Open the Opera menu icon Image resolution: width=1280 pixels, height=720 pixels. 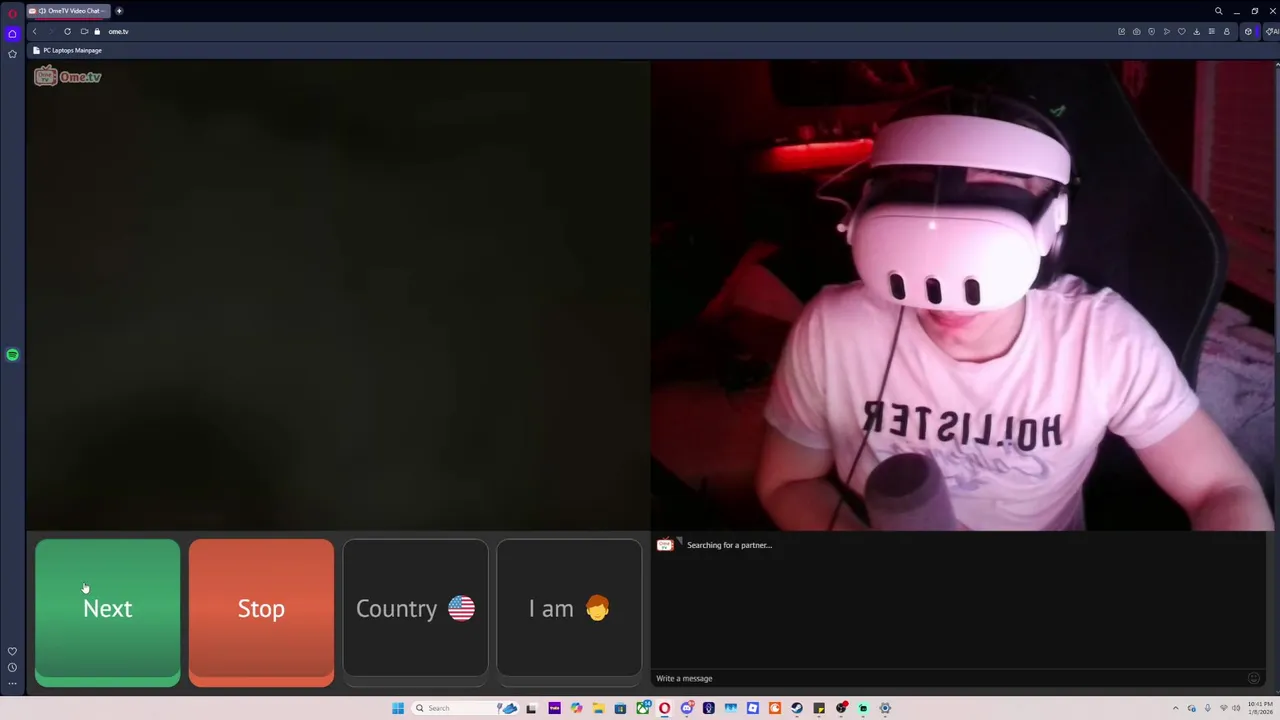[x=12, y=12]
